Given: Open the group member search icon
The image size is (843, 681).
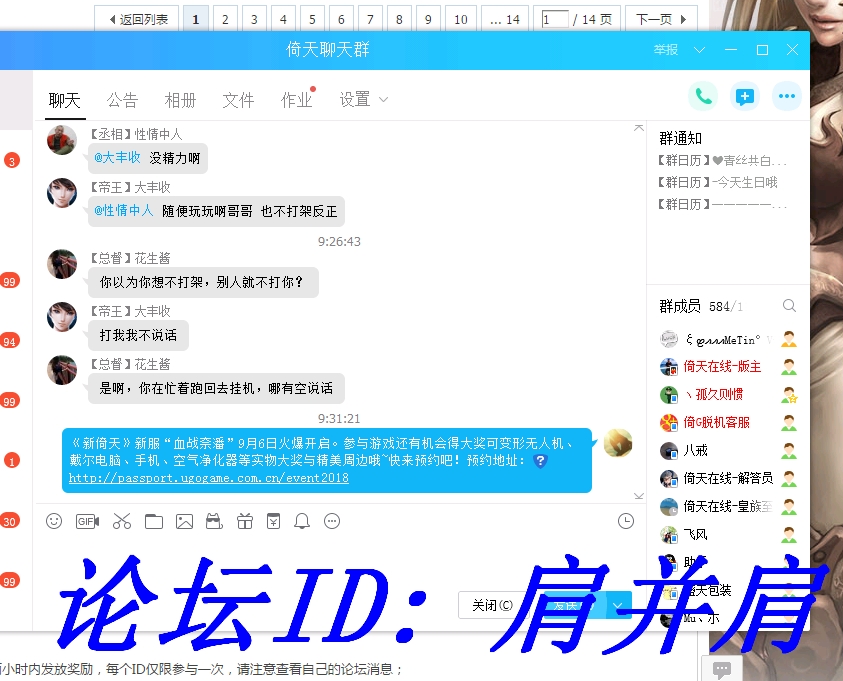Looking at the screenshot, I should pos(789,306).
